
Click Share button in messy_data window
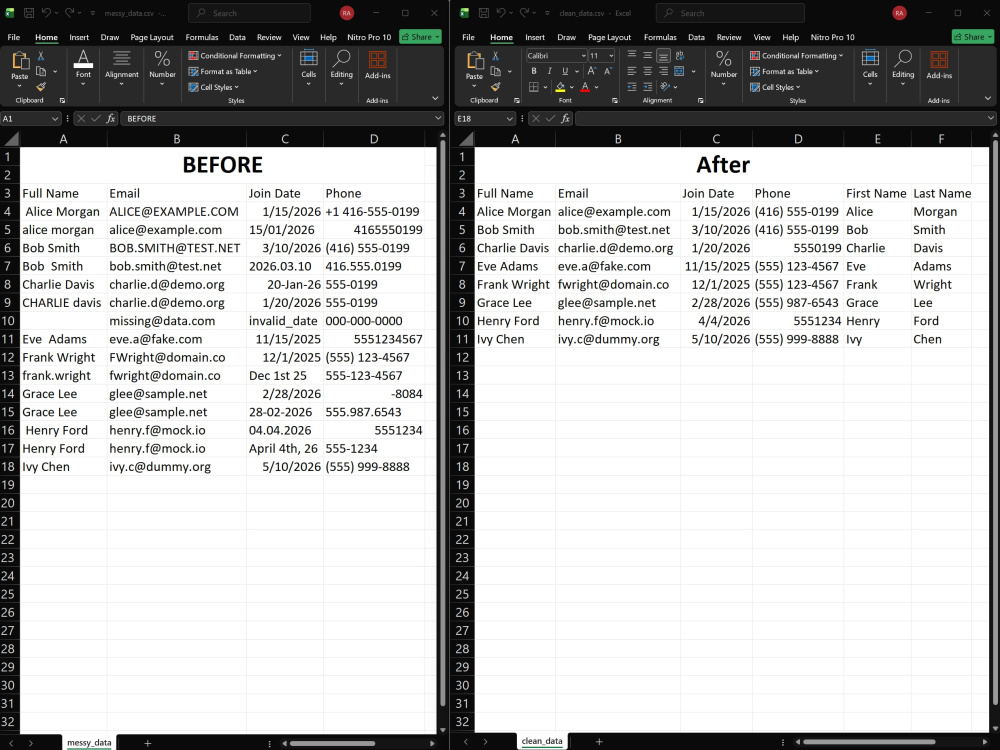(420, 37)
